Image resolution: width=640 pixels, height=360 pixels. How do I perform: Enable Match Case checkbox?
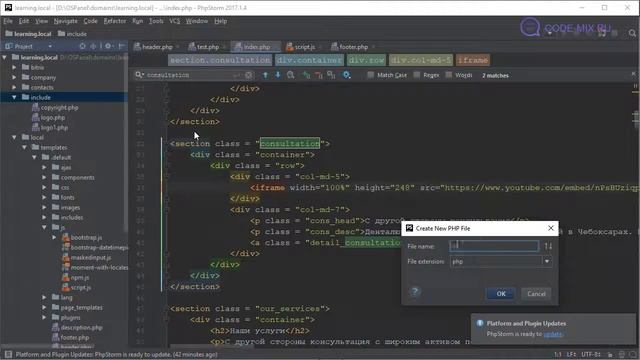click(370, 75)
